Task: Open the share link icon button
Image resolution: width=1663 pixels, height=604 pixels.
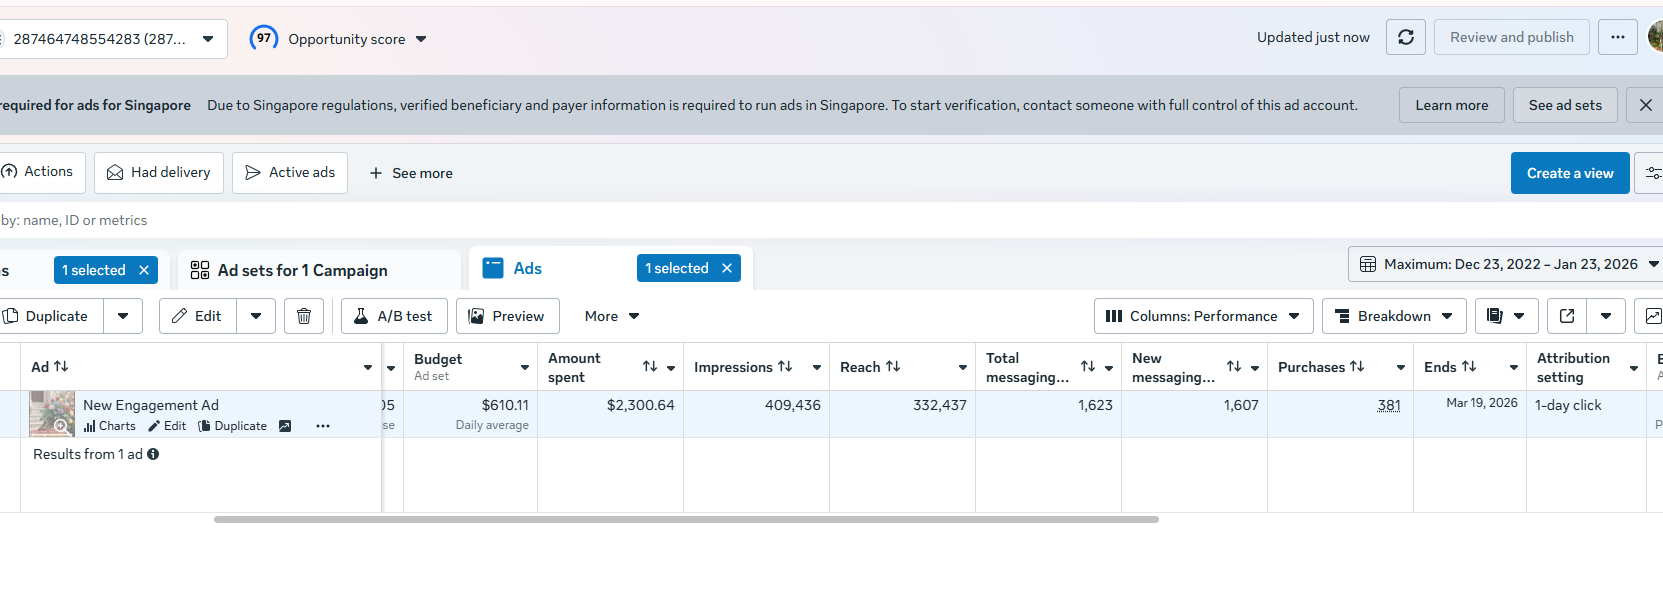Action: (1567, 316)
